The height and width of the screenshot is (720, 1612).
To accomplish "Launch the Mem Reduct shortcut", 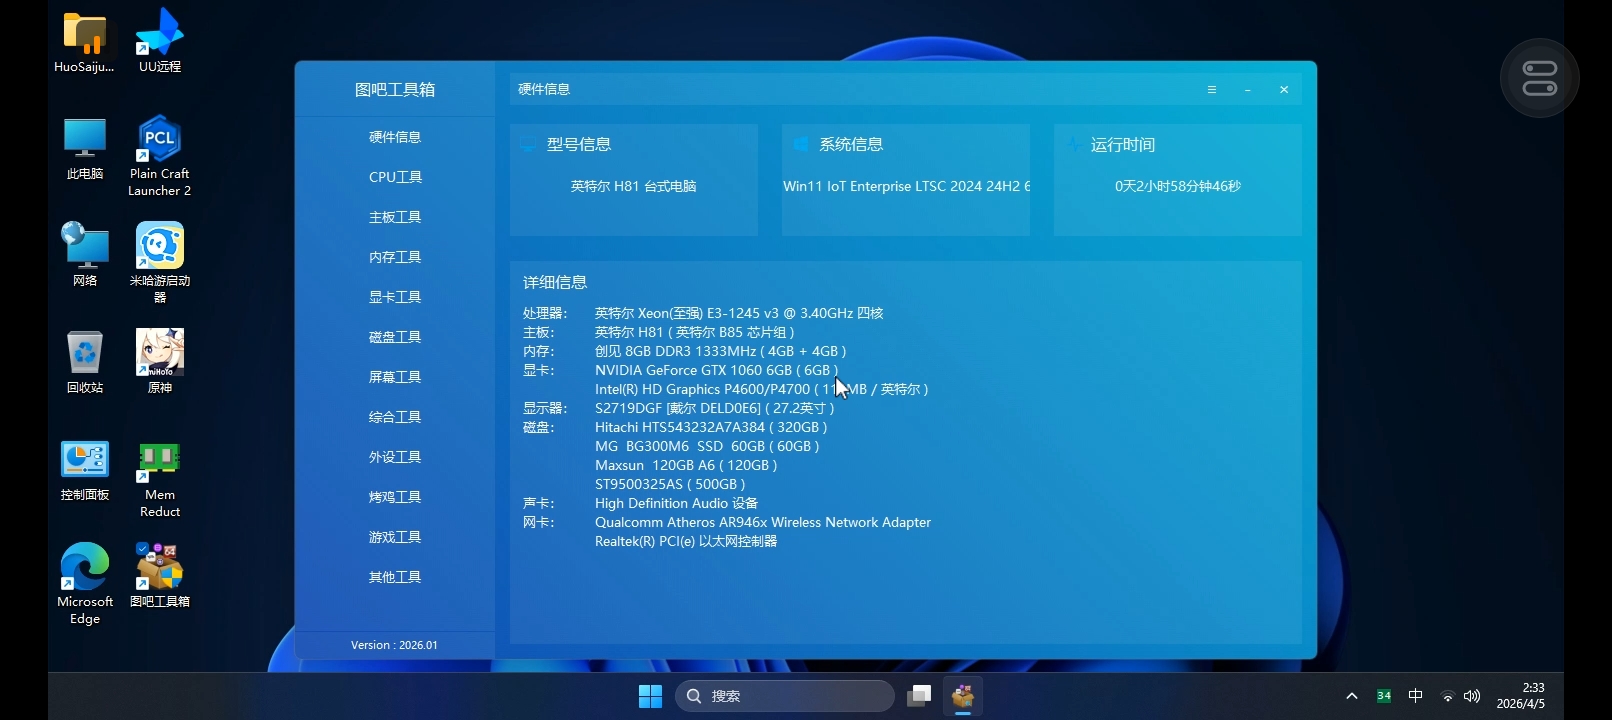I will [x=160, y=480].
